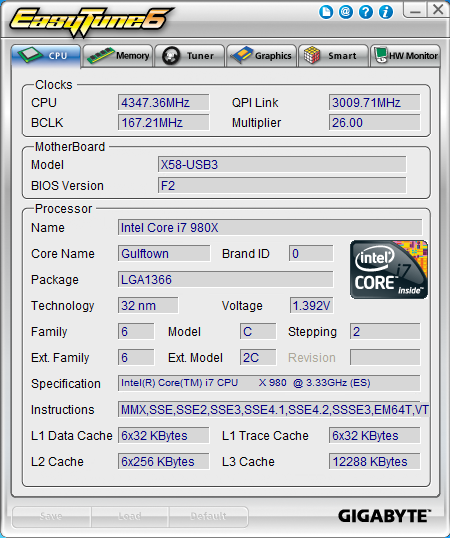The image size is (450, 538).
Task: Click the CPU clock 4347.36MHz field
Action: click(163, 103)
